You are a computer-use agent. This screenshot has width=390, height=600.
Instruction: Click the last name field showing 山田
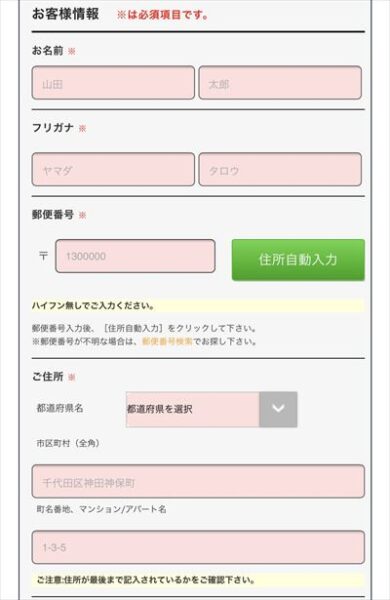pyautogui.click(x=113, y=83)
